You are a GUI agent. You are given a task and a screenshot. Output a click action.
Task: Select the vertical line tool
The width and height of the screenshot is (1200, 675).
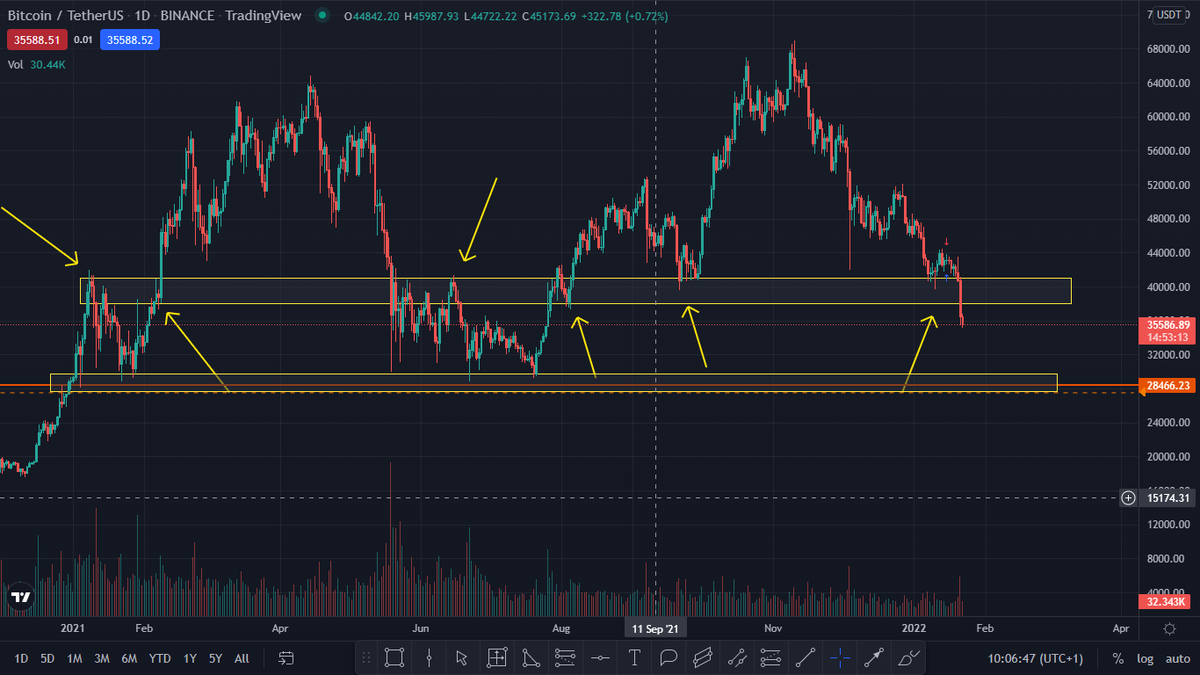(429, 658)
